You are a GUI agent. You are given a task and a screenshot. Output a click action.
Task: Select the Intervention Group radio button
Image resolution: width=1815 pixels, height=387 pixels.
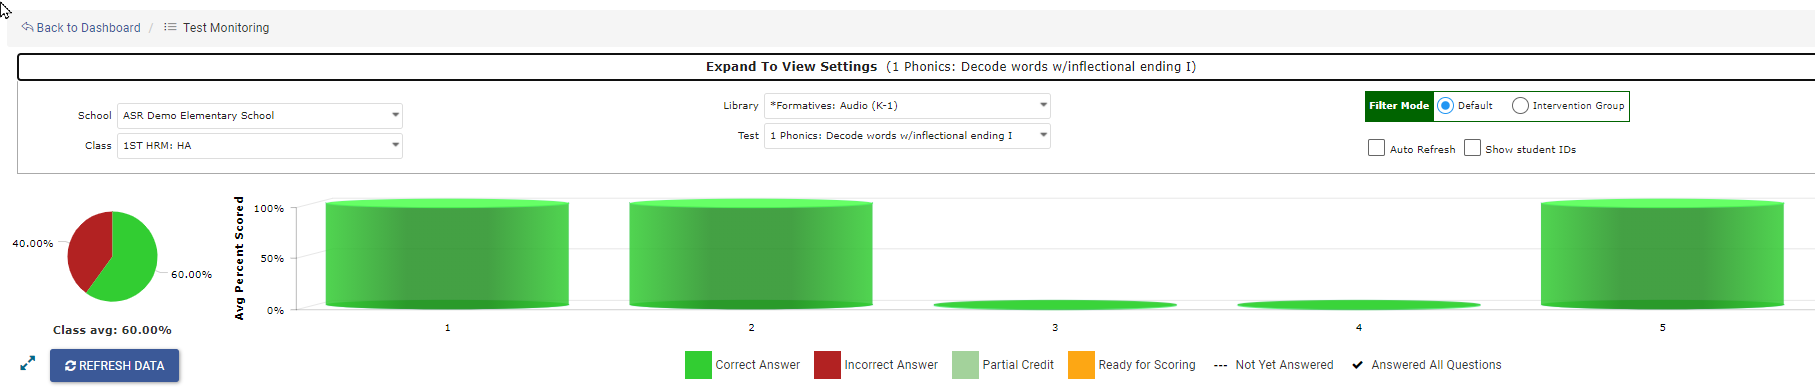pyautogui.click(x=1520, y=106)
